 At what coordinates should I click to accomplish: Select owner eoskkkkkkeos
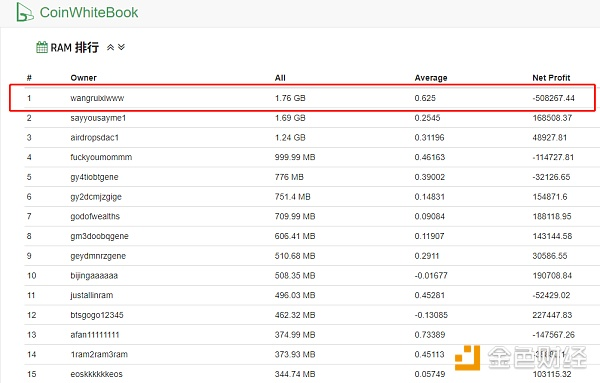96,374
